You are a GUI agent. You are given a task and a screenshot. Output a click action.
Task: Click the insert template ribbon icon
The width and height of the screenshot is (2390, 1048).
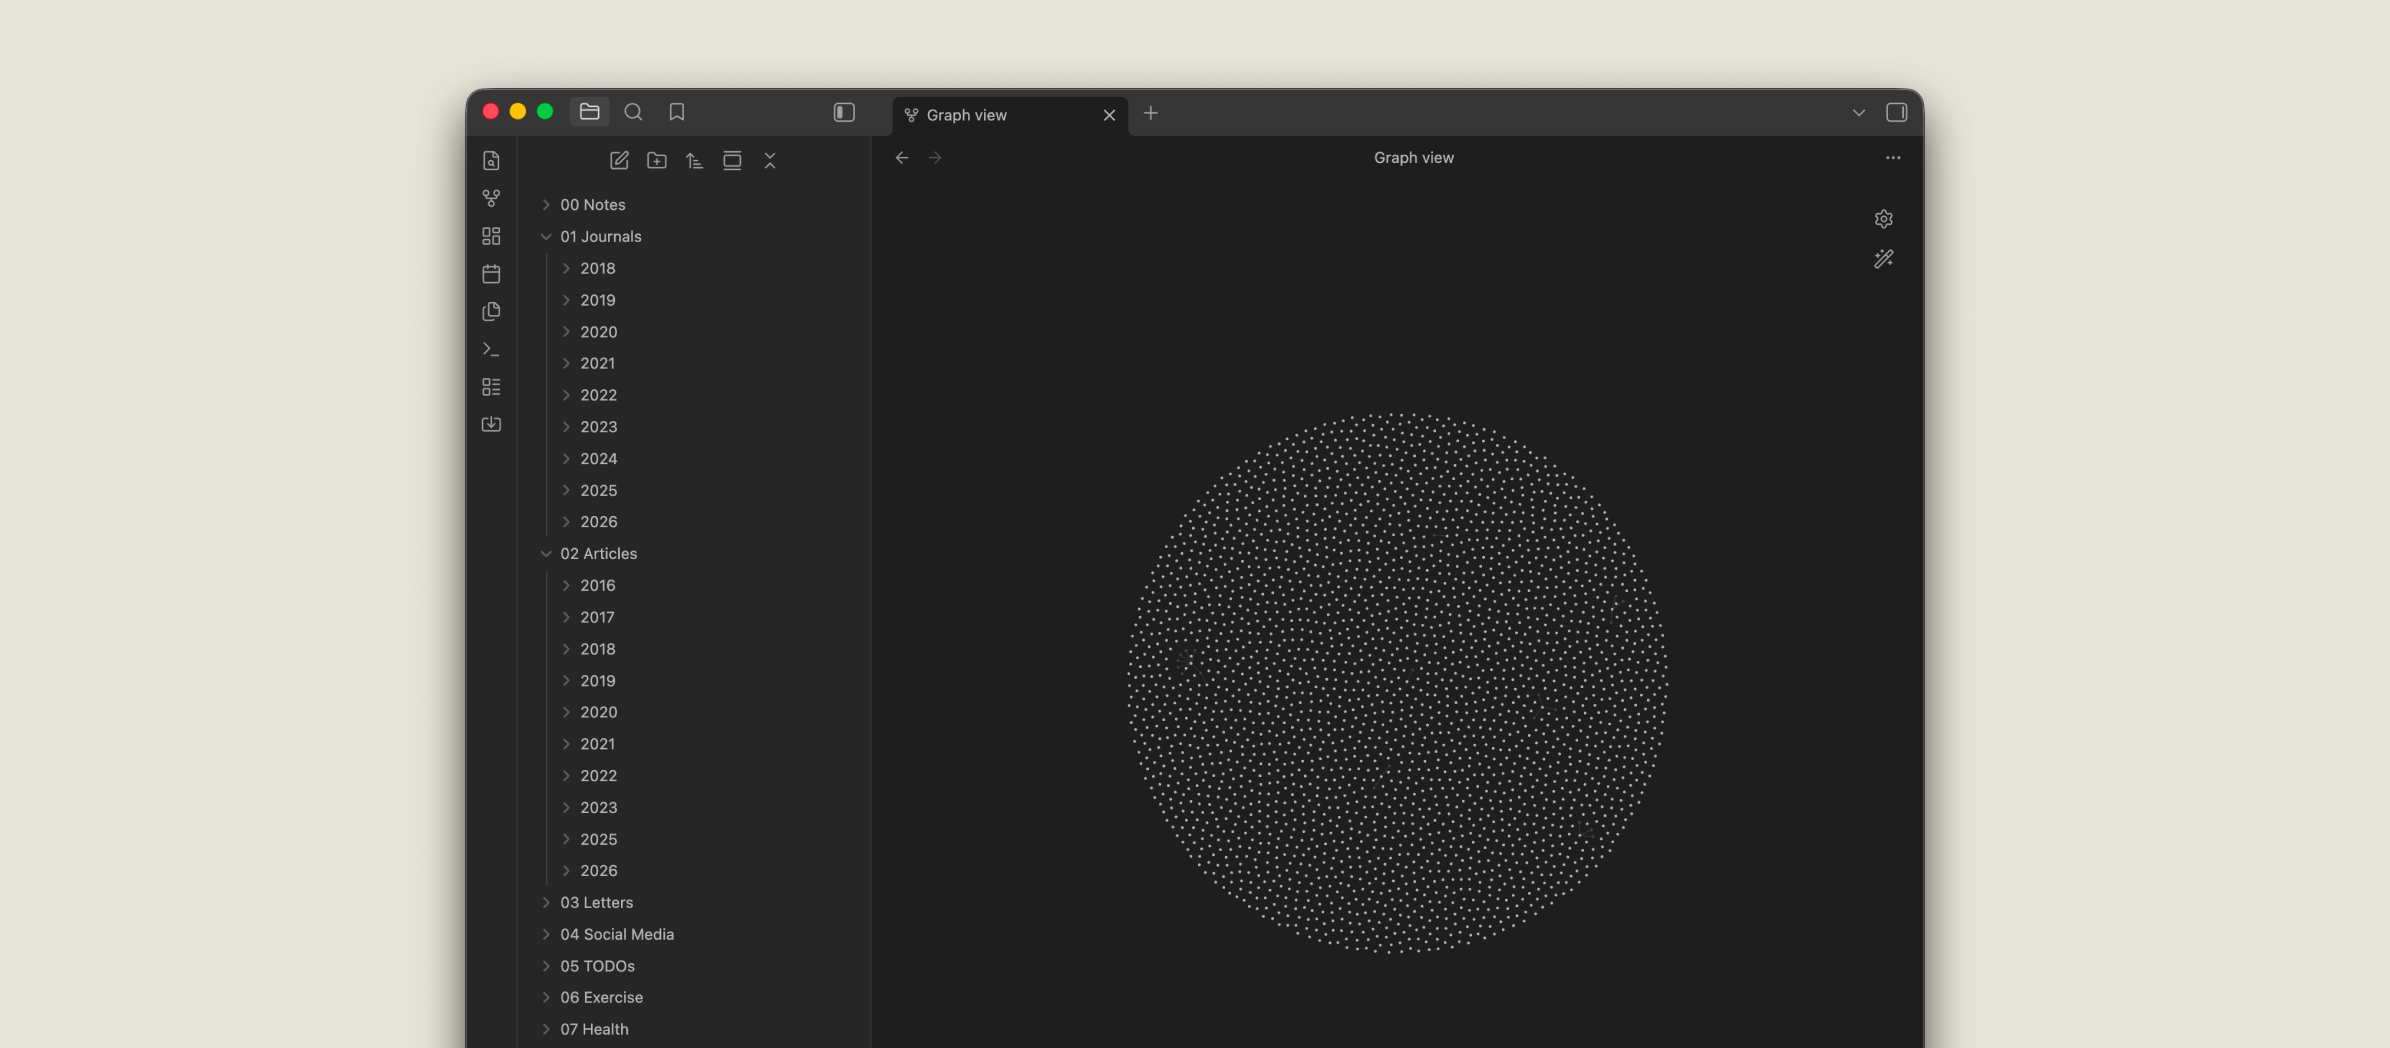pos(491,311)
